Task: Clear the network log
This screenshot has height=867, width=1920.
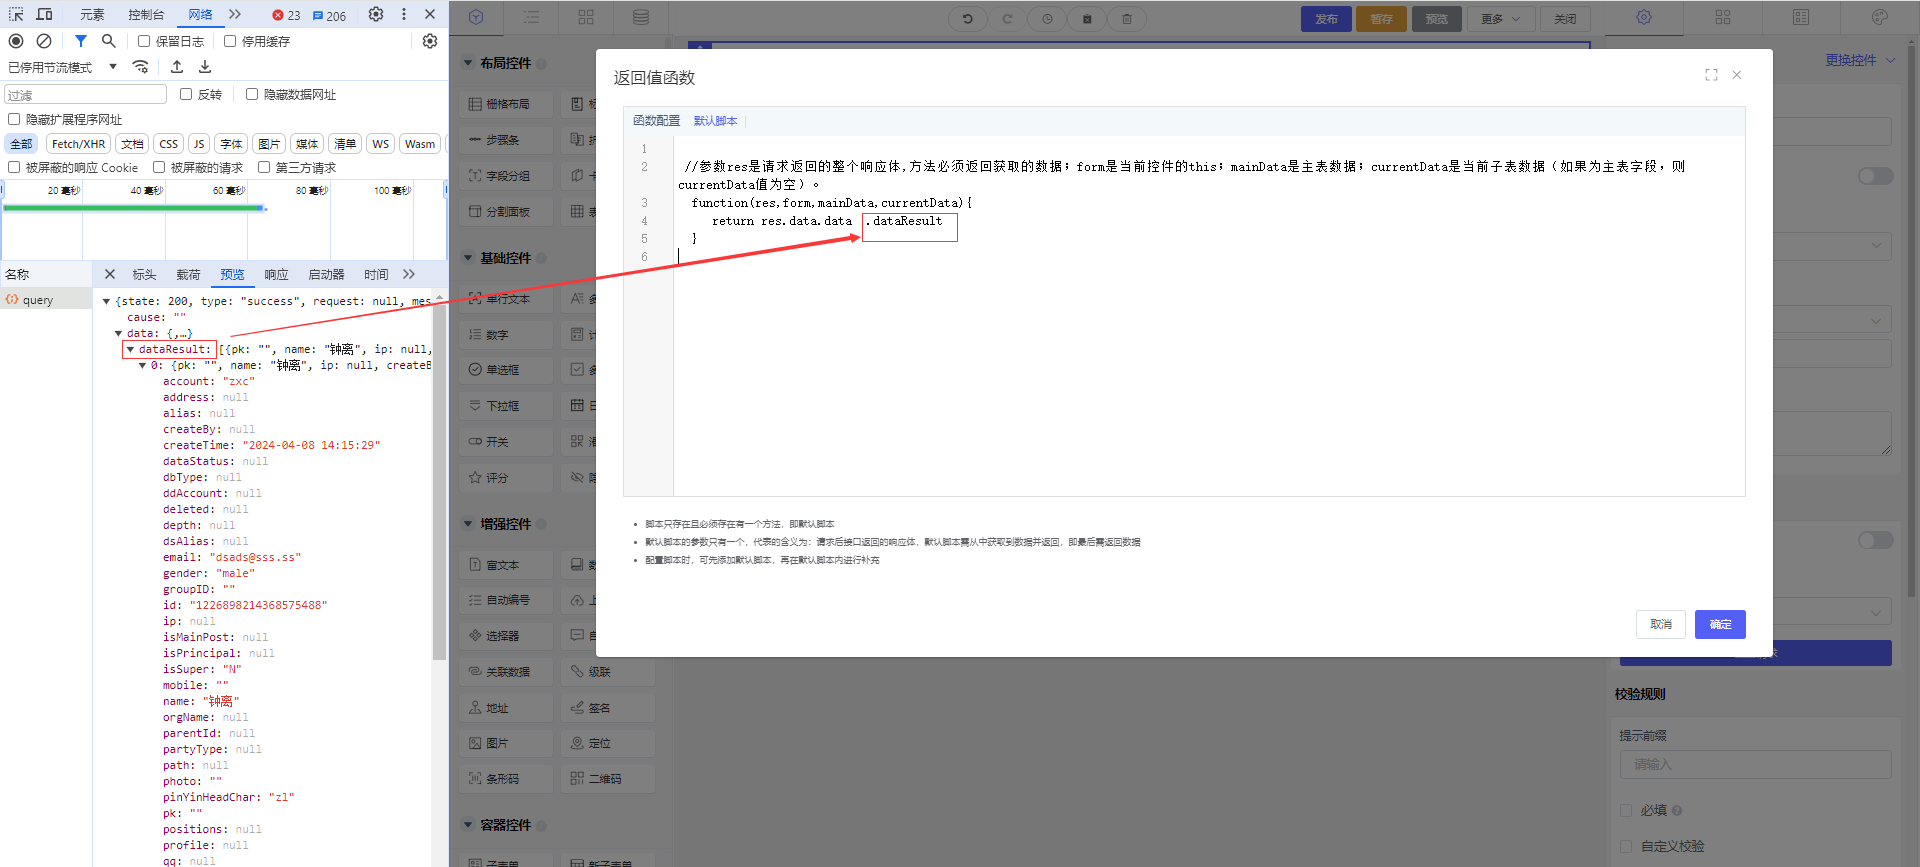Action: tap(44, 41)
